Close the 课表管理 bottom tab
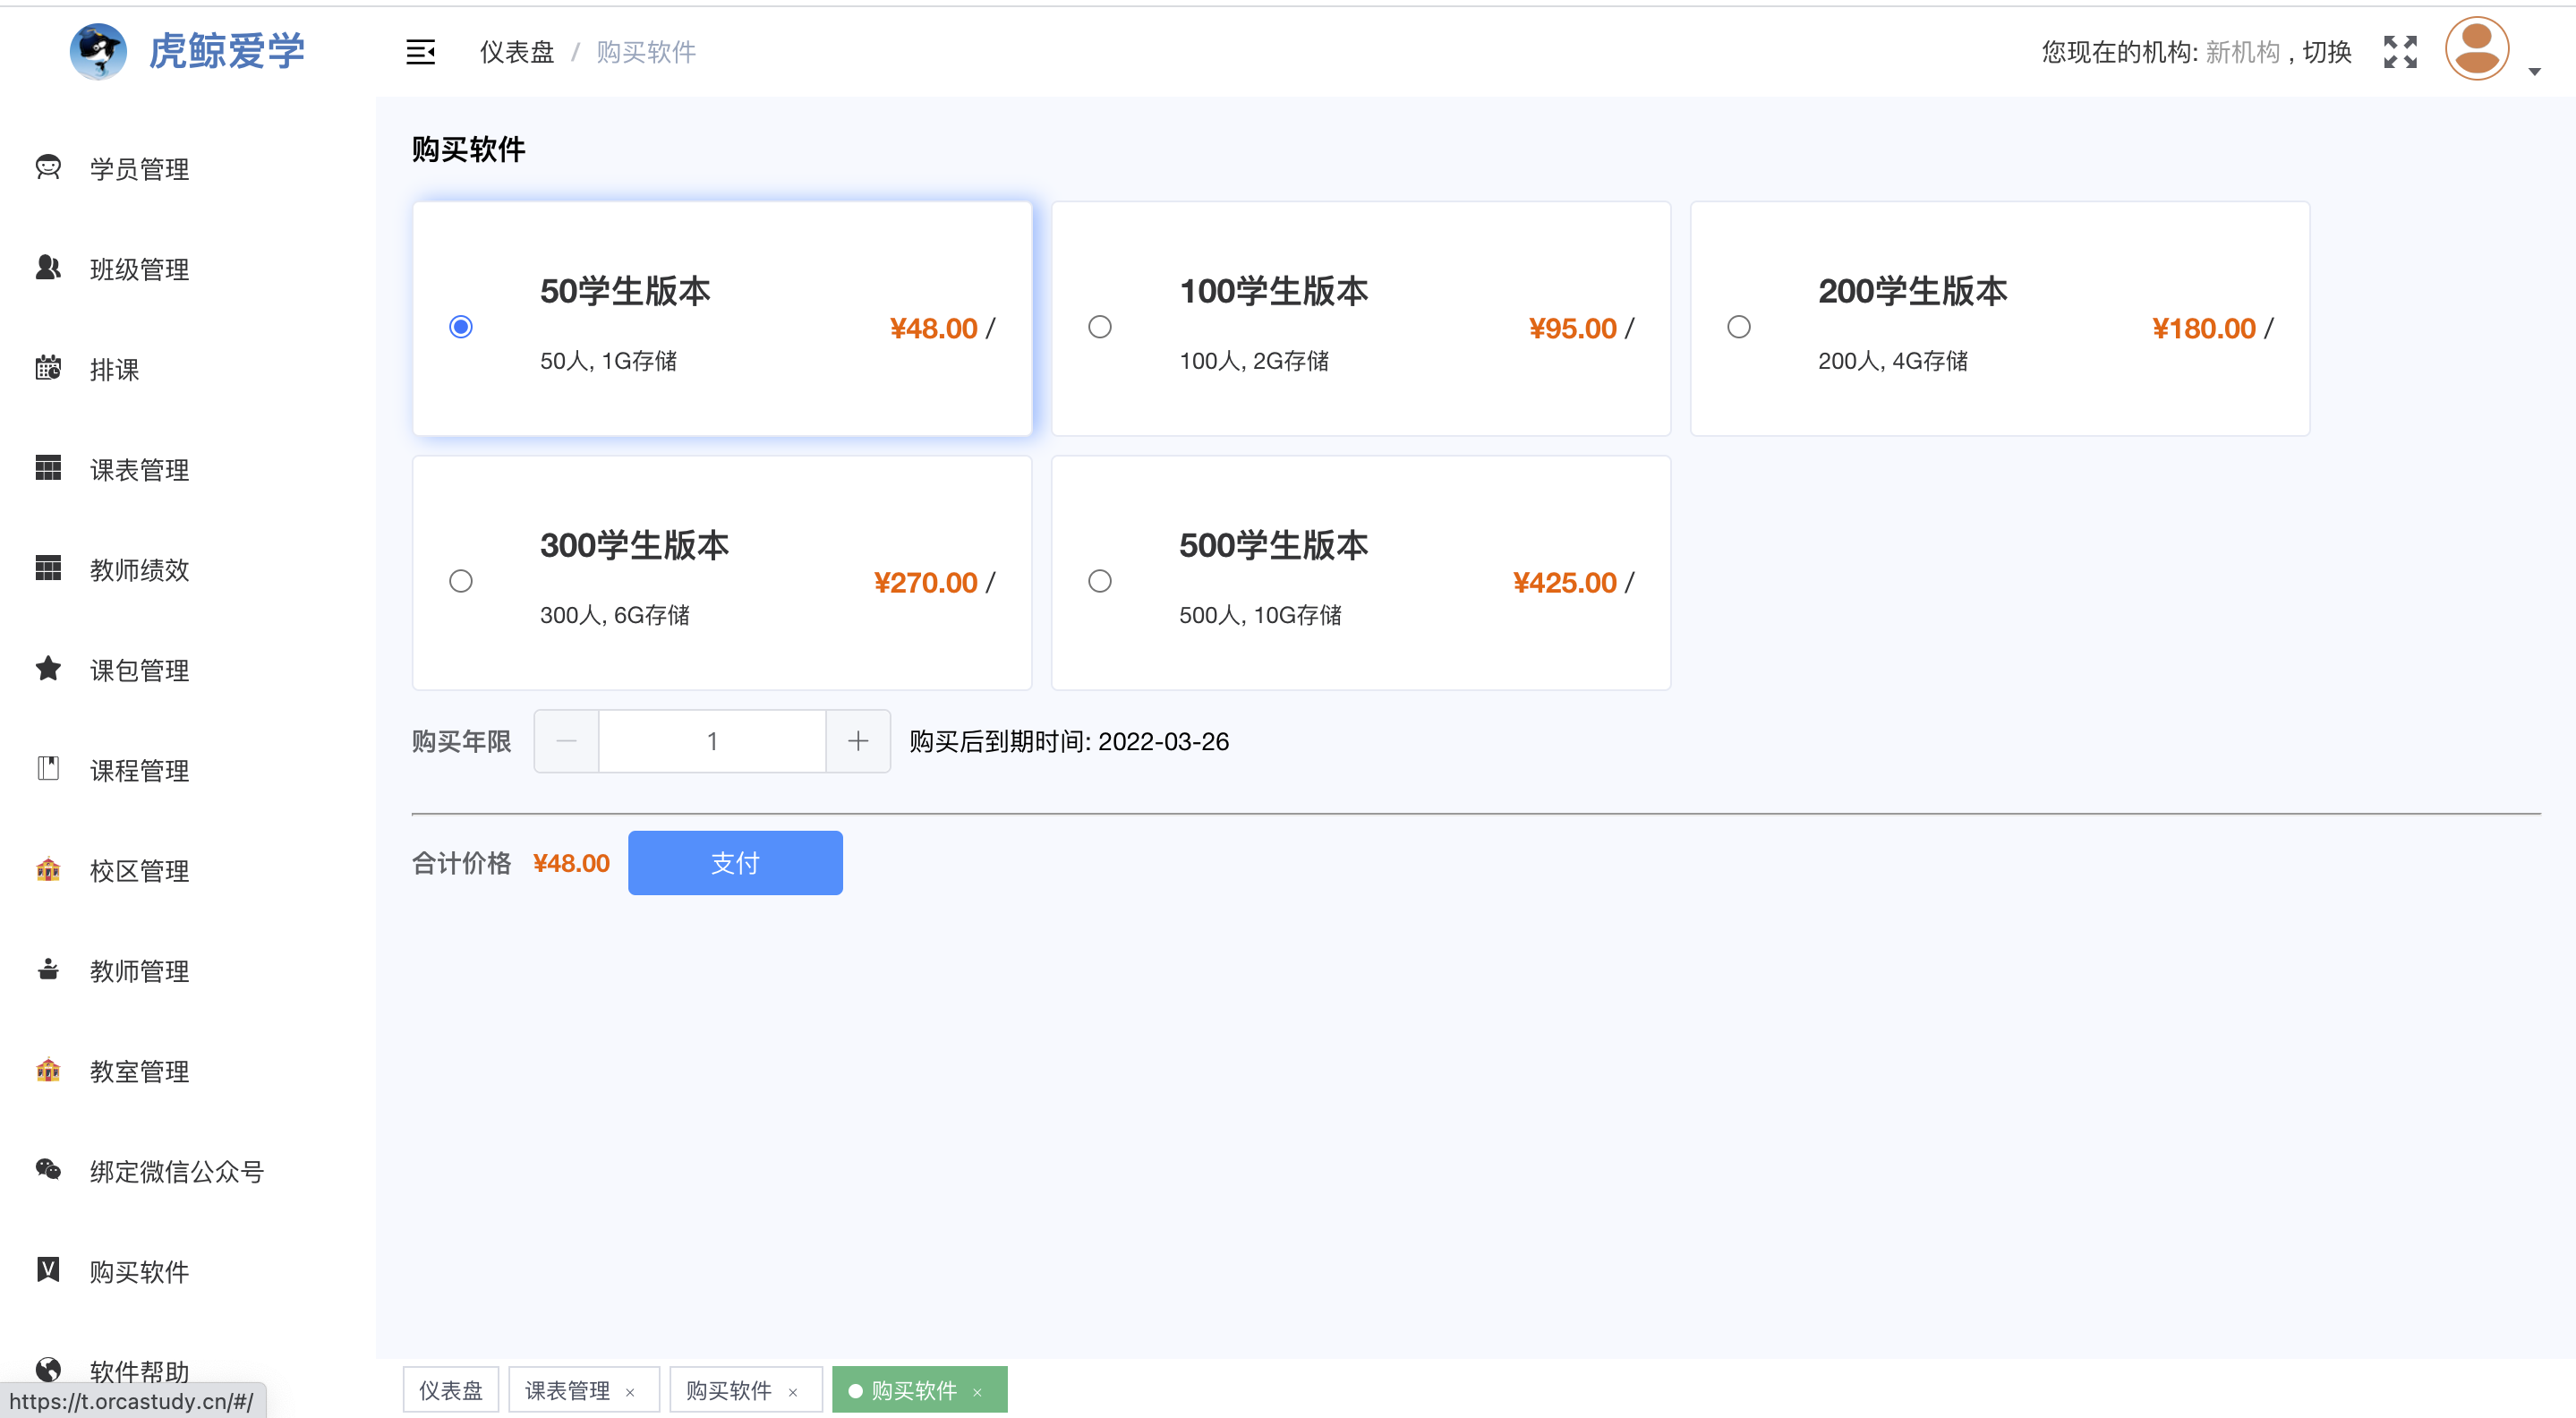 [x=630, y=1392]
